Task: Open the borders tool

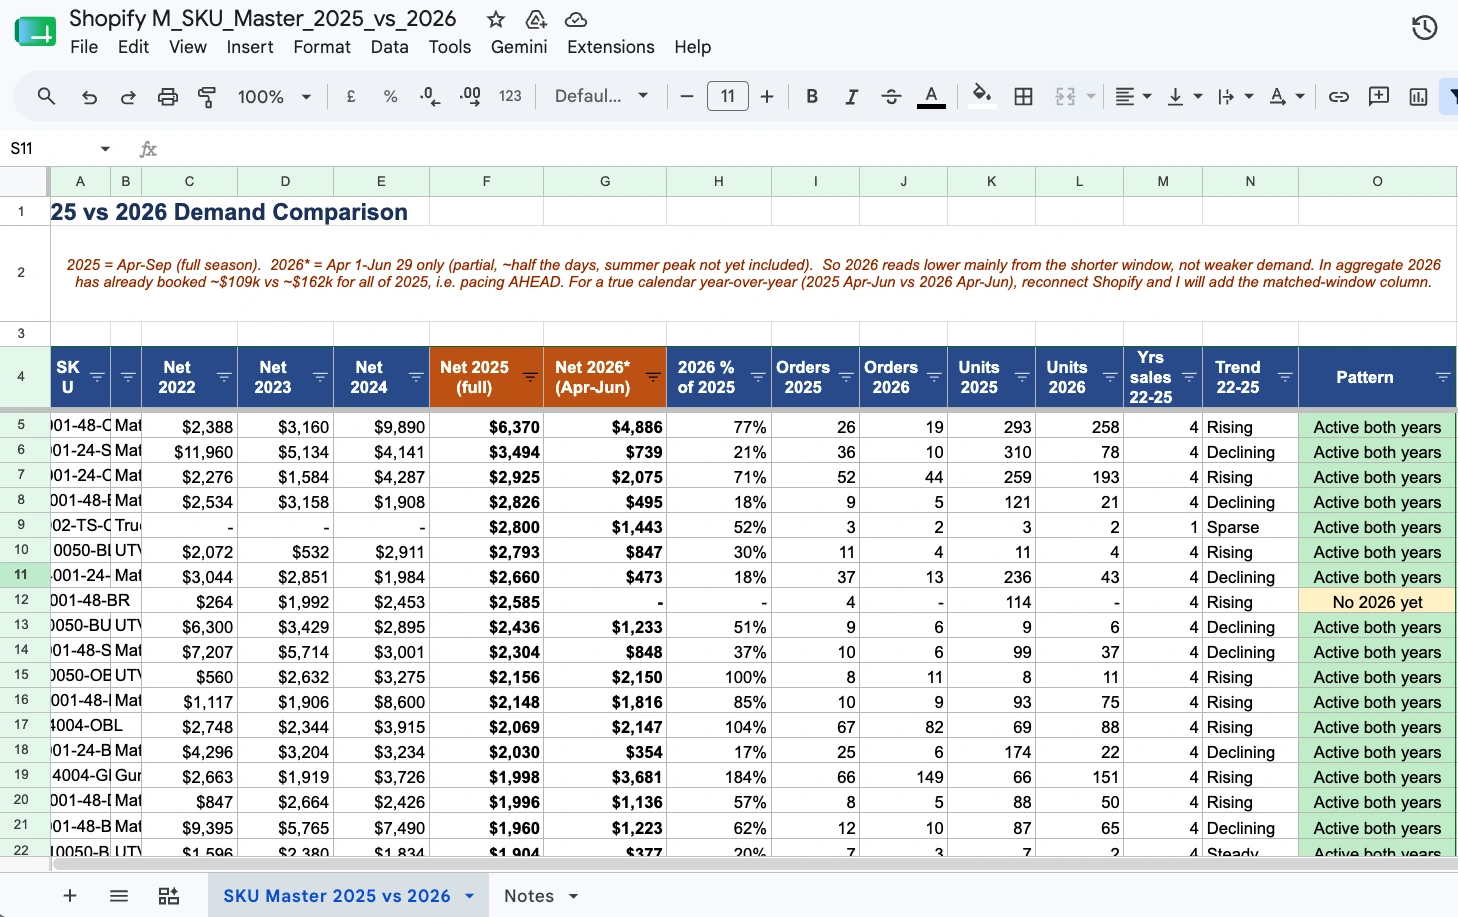Action: pos(1023,97)
